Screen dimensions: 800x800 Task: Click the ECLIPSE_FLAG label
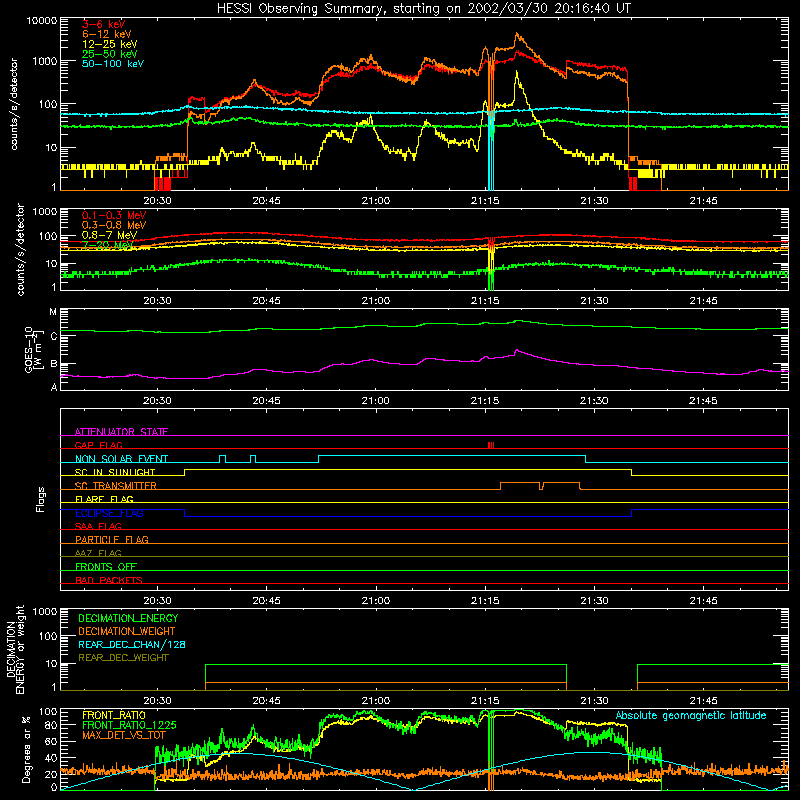[x=109, y=513]
